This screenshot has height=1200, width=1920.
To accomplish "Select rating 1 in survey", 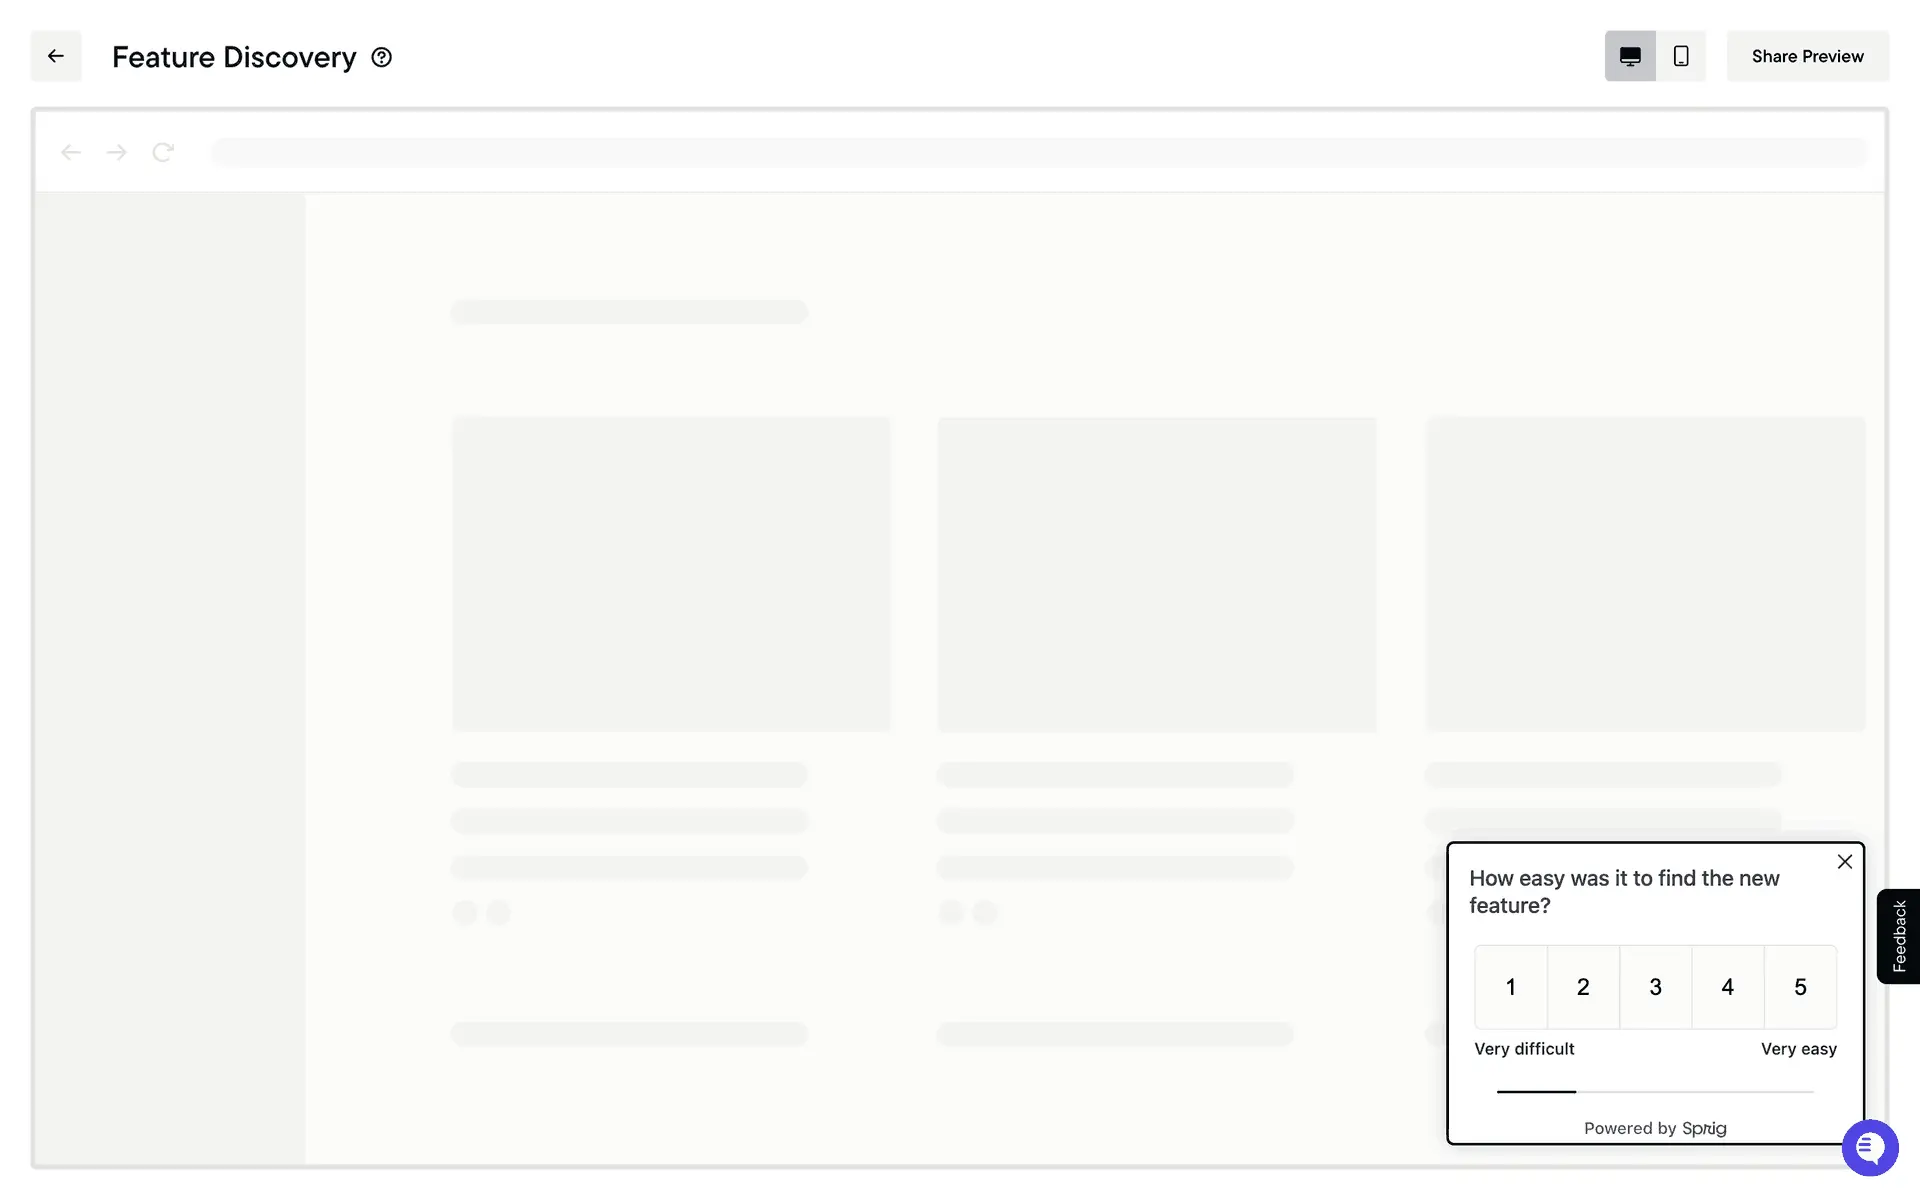I will click(x=1511, y=987).
